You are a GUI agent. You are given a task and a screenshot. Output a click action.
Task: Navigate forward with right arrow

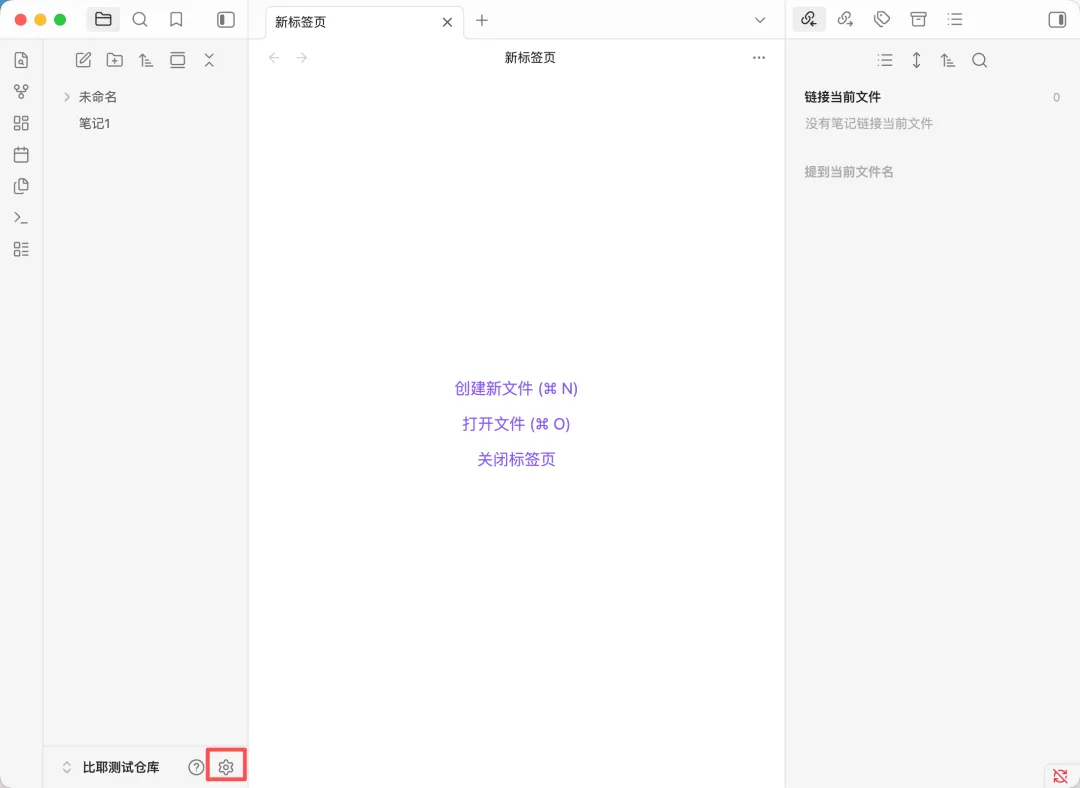[x=302, y=58]
